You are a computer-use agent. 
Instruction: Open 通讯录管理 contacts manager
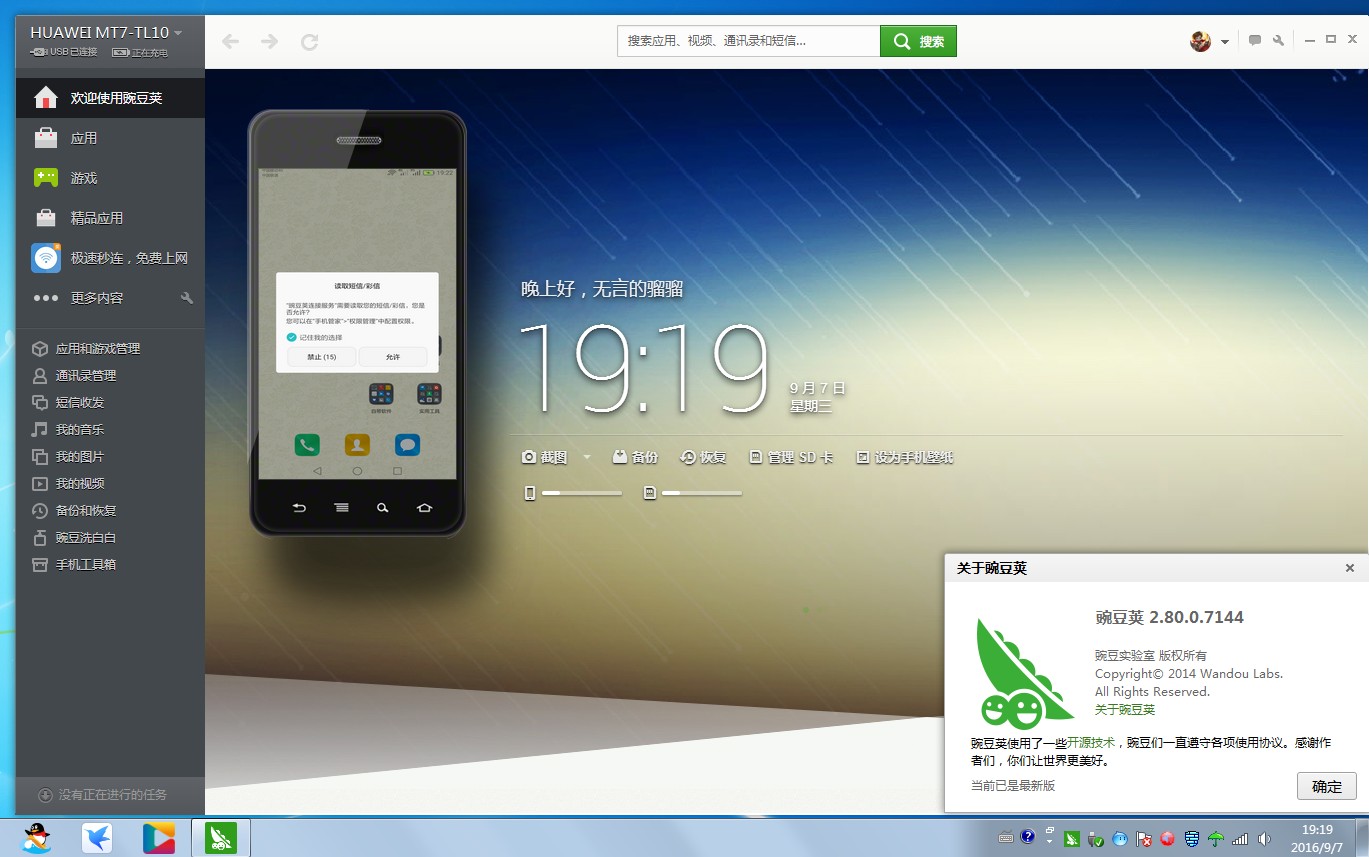coord(110,376)
